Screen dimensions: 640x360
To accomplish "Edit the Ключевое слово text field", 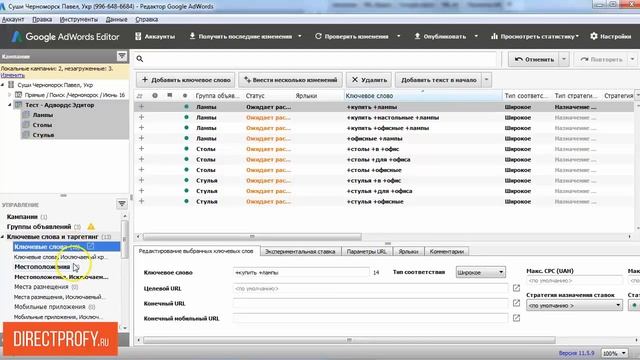I will 301,272.
